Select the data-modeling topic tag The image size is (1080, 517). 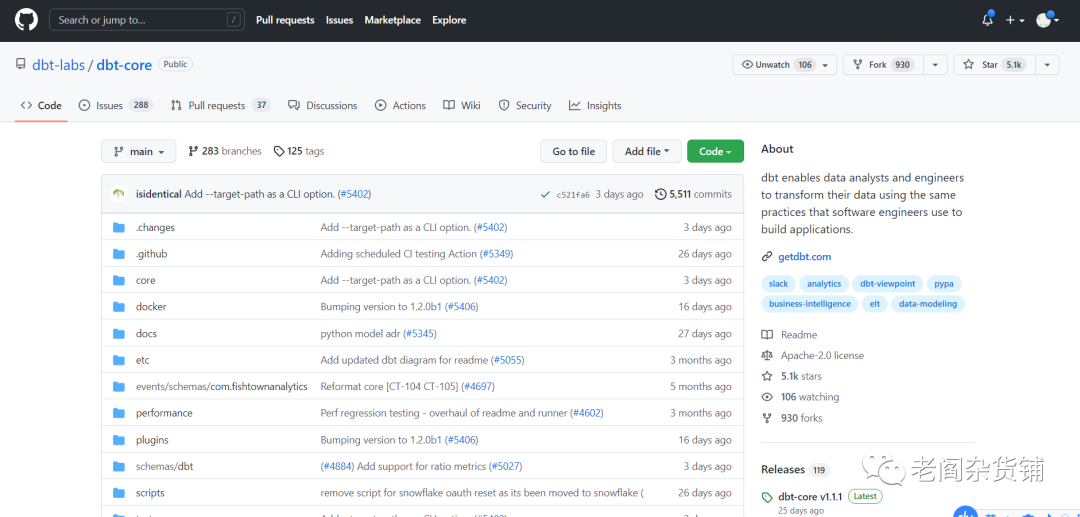(928, 304)
